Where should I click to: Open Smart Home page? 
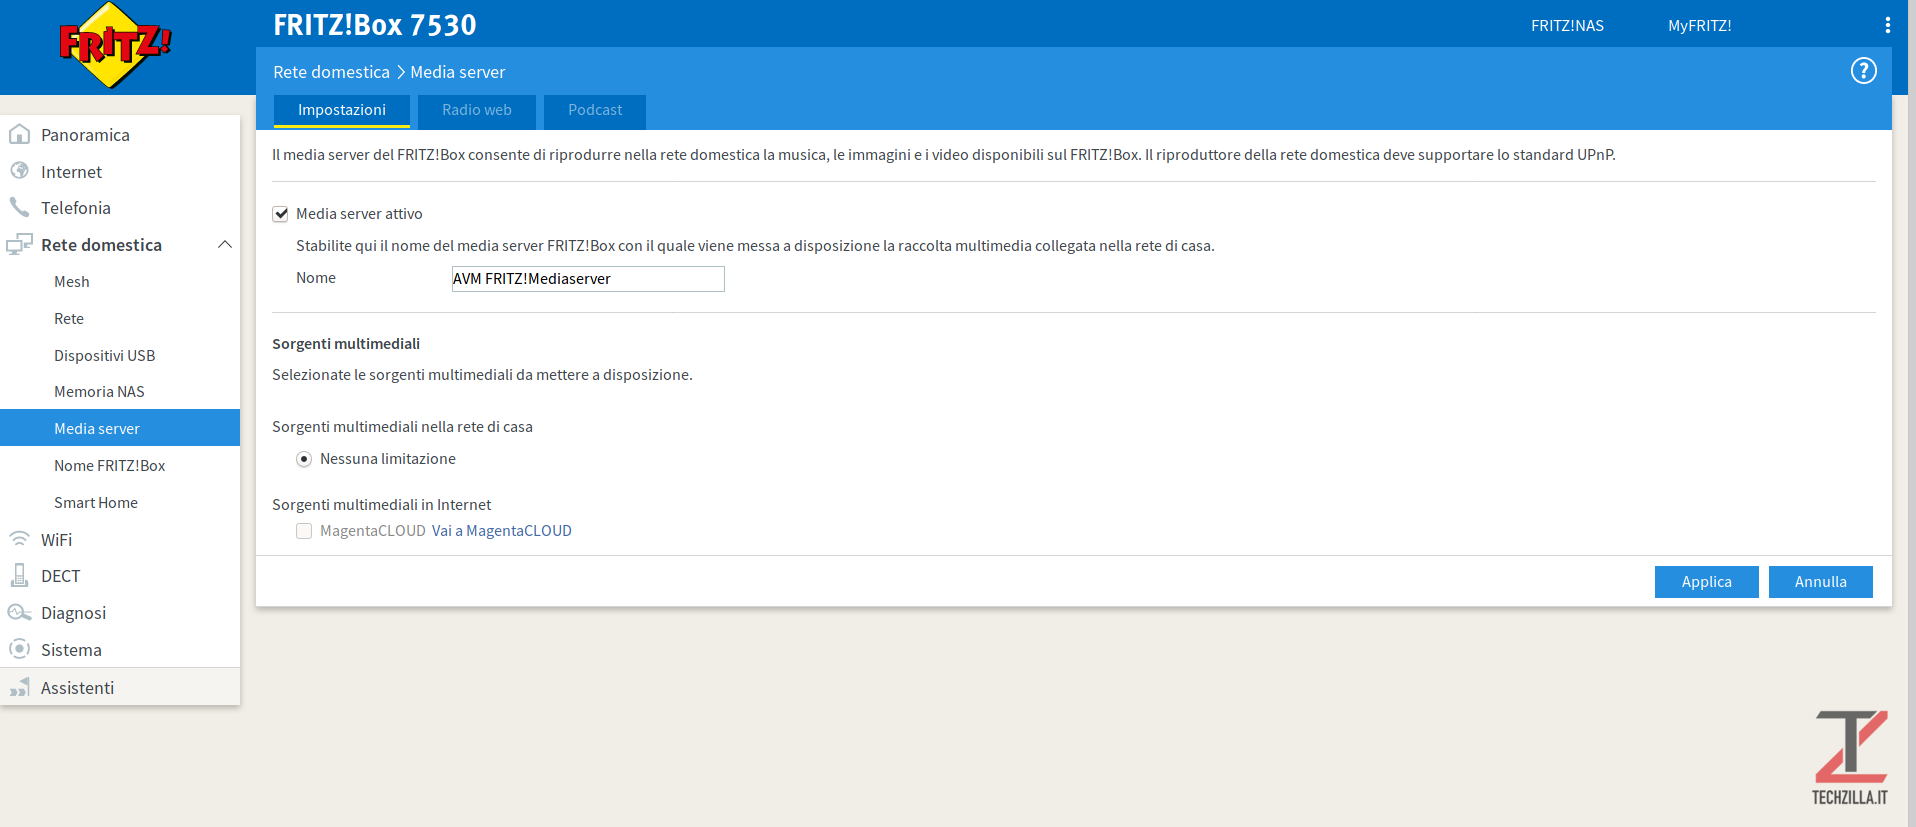(96, 503)
